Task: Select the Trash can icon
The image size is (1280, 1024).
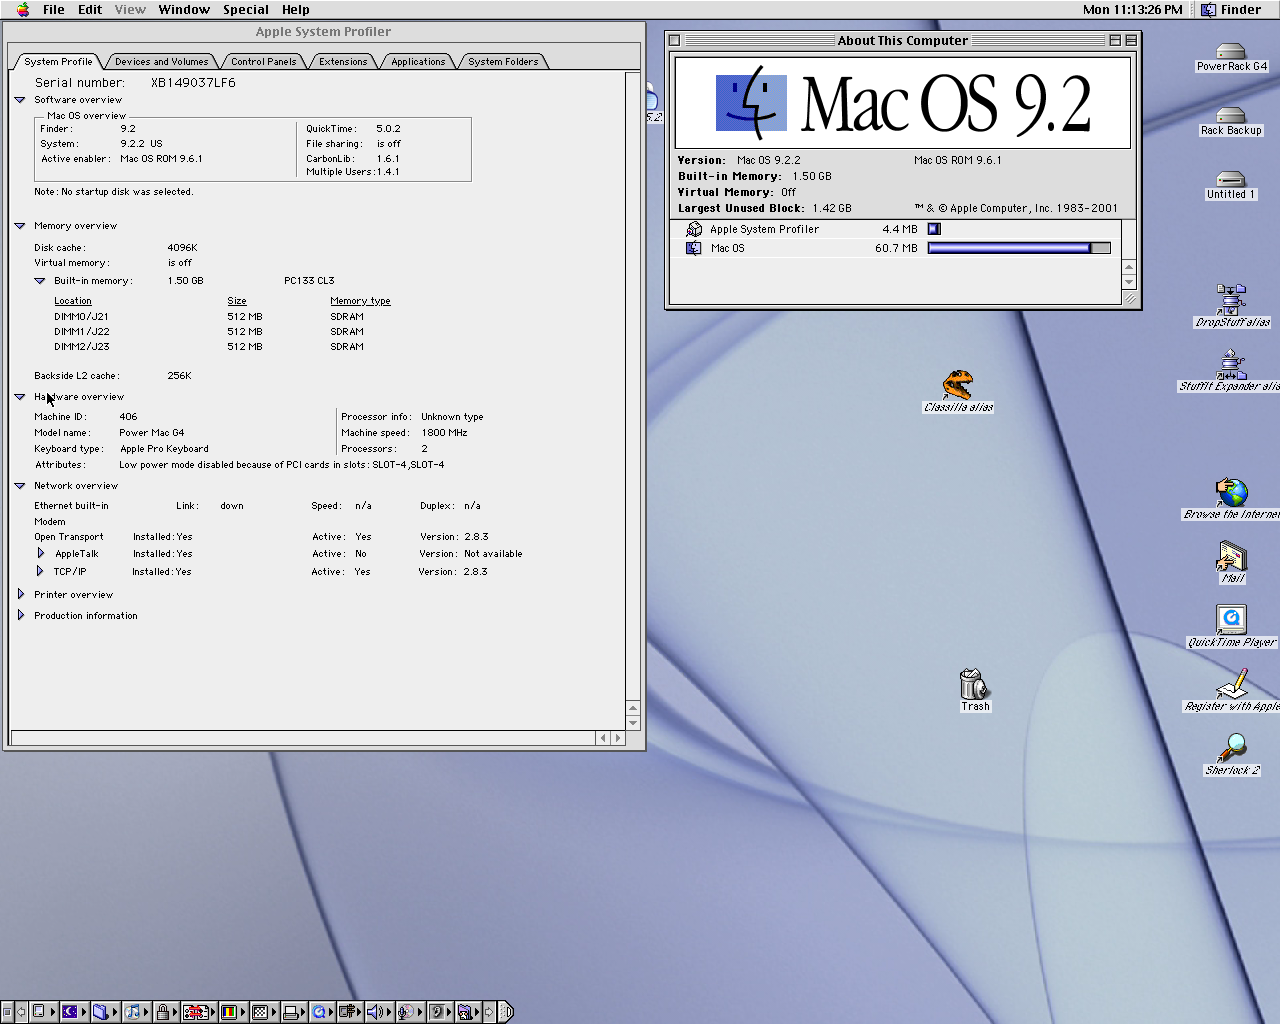Action: pos(975,684)
